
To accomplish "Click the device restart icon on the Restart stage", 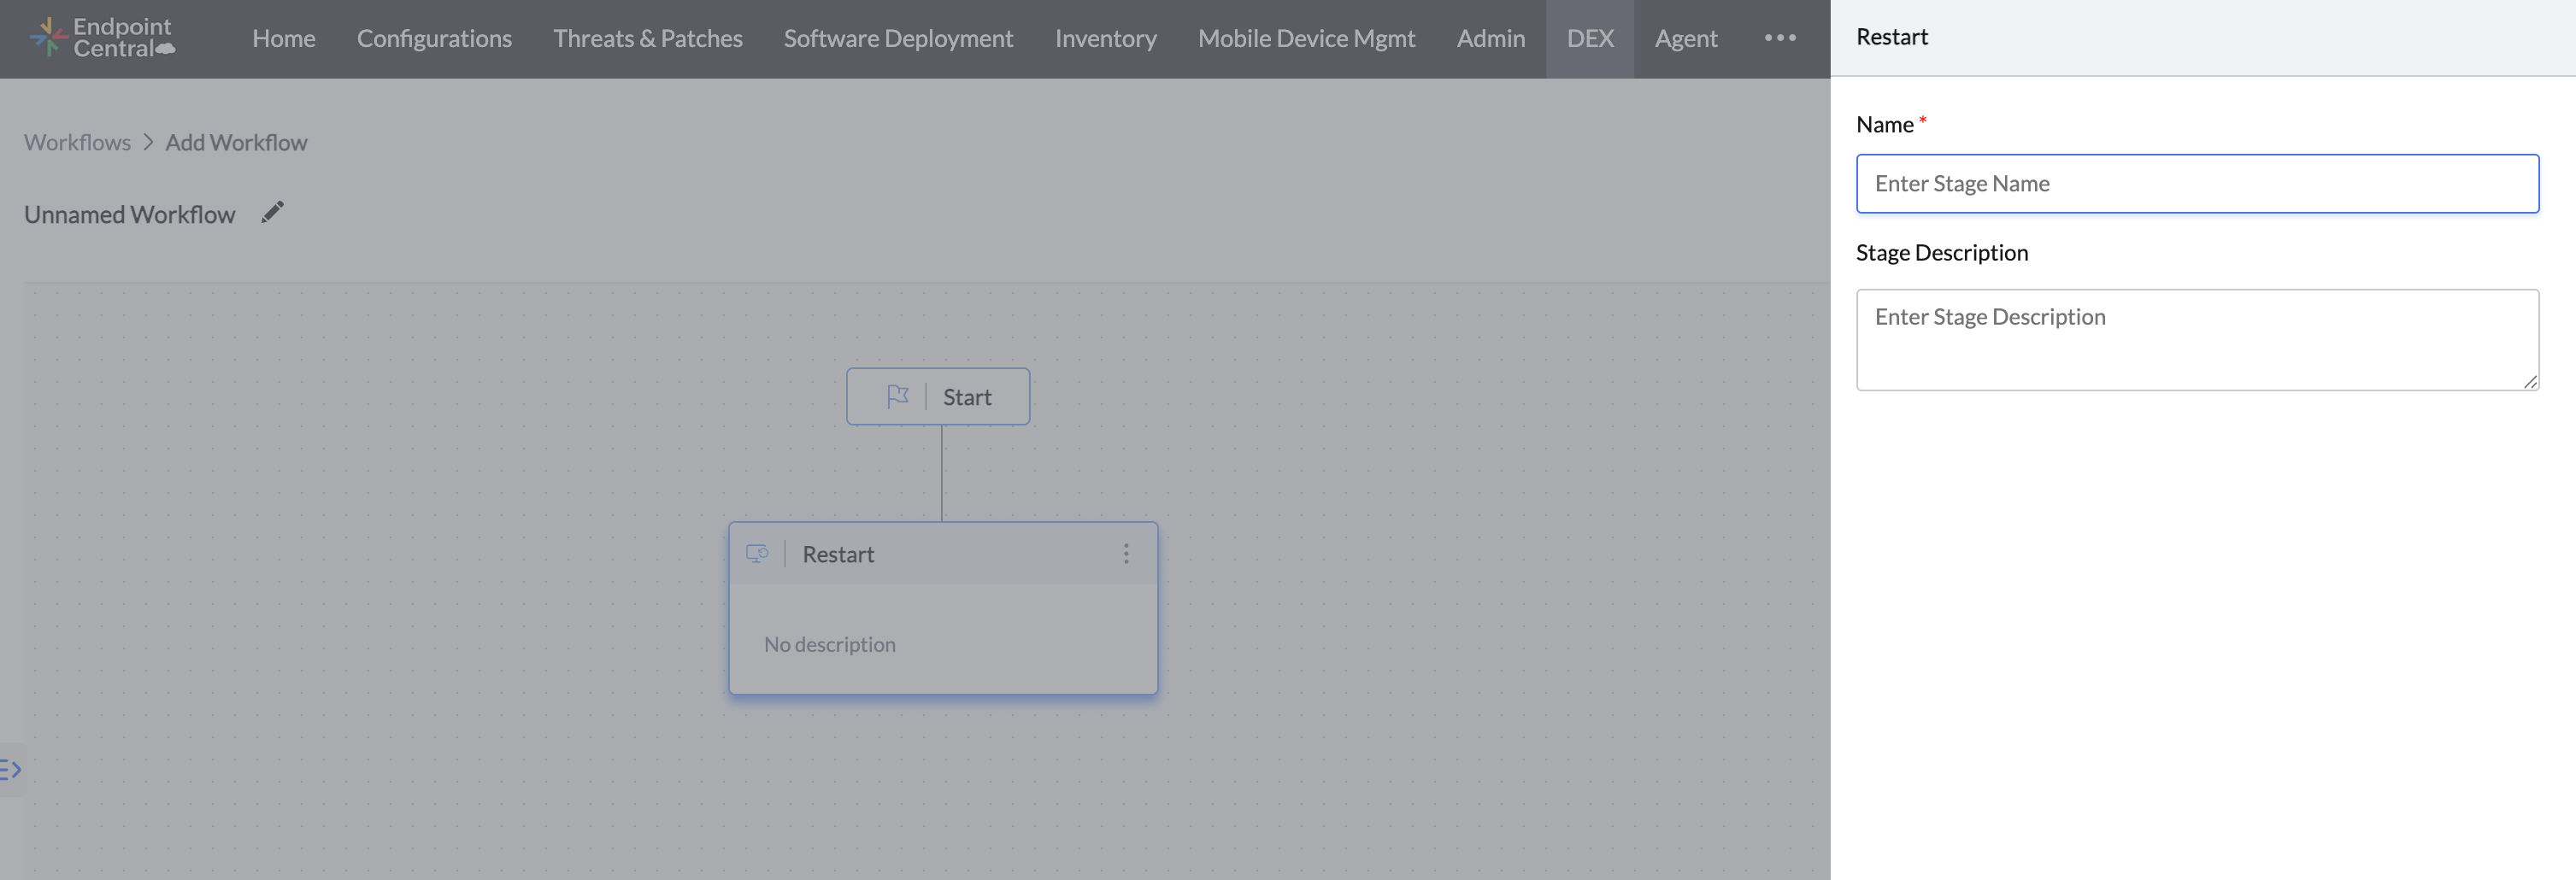I will [758, 553].
